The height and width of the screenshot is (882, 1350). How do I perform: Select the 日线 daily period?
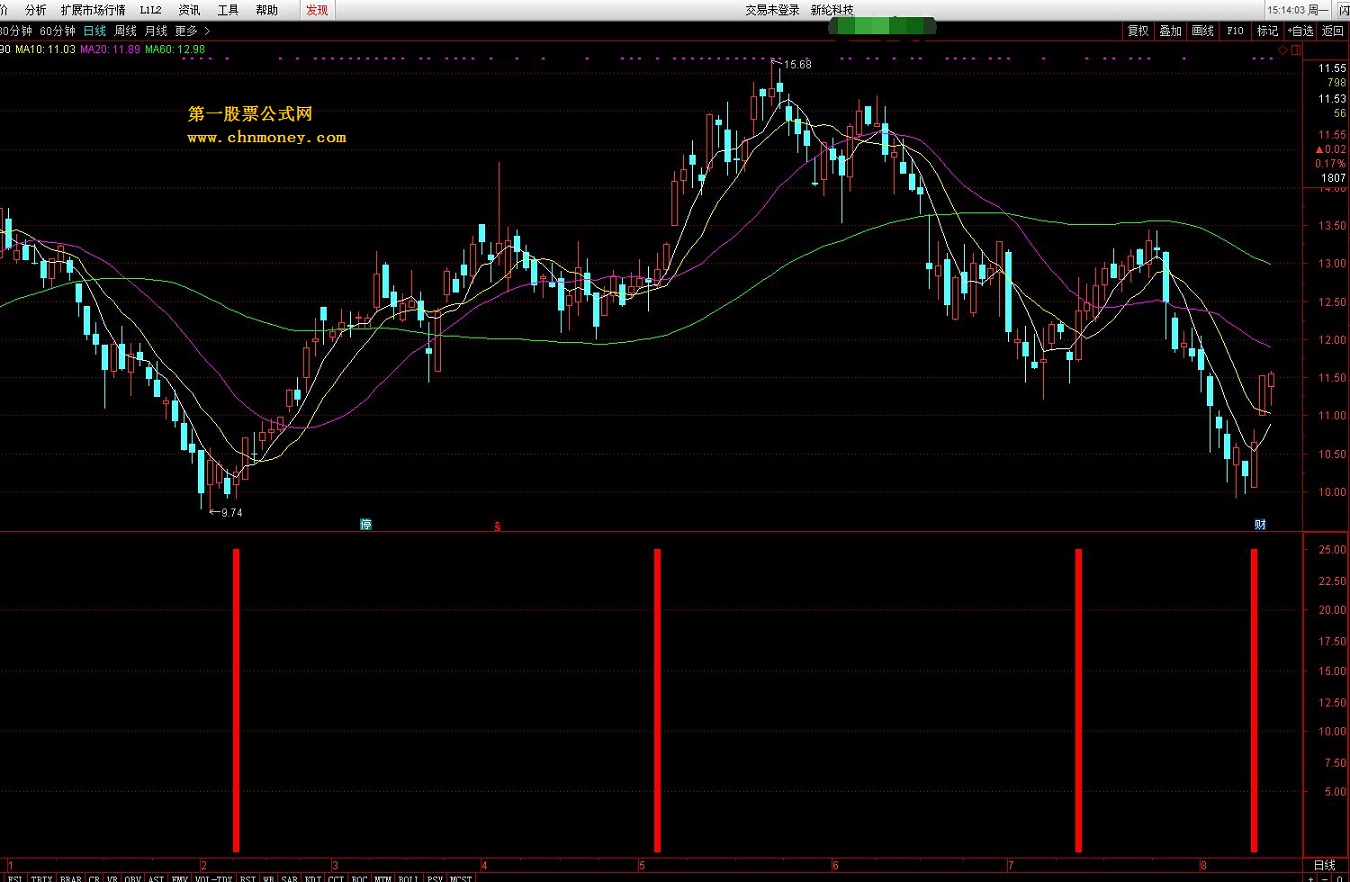click(94, 31)
